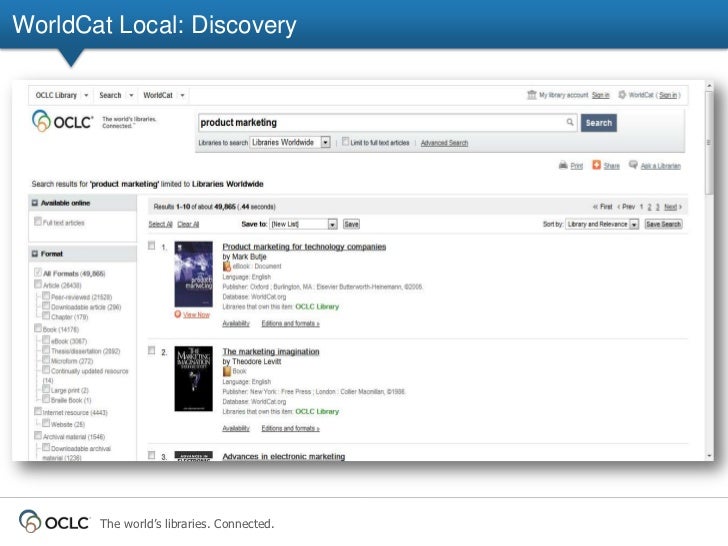The width and height of the screenshot is (728, 546).
Task: Click the My library account building icon
Action: (x=532, y=95)
